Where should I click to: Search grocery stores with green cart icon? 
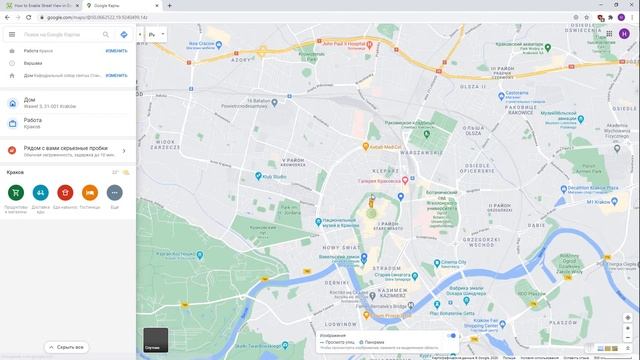(16, 193)
